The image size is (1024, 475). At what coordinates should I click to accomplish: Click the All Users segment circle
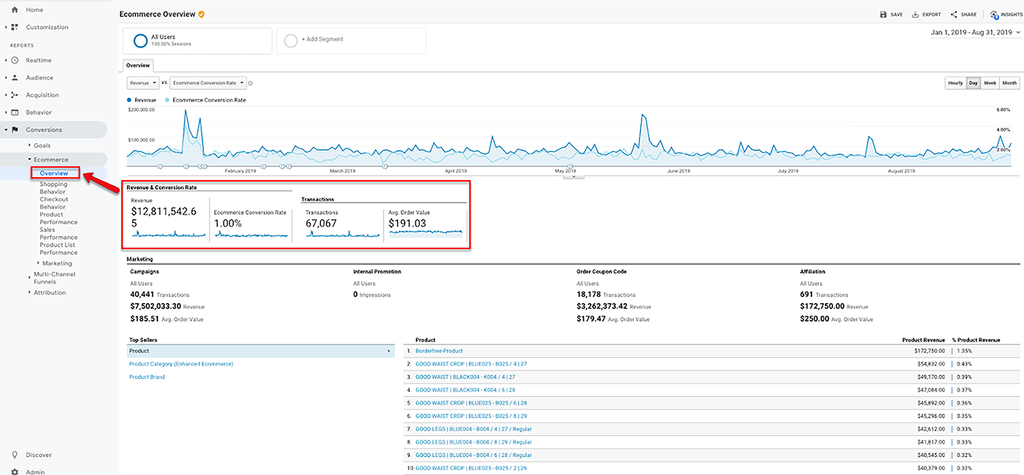[x=140, y=40]
